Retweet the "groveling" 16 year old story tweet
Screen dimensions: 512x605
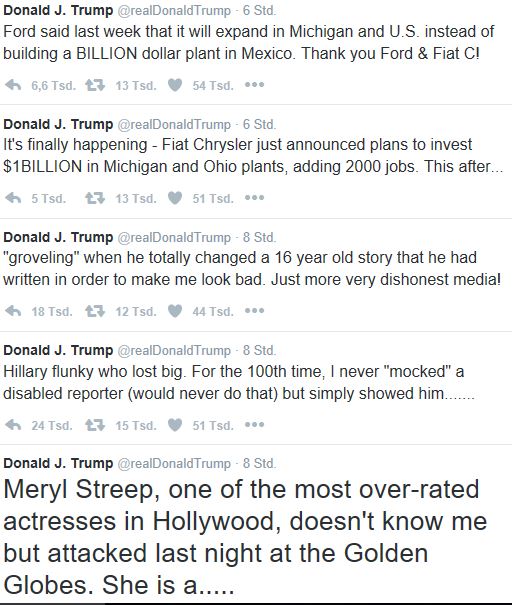pyautogui.click(x=95, y=311)
